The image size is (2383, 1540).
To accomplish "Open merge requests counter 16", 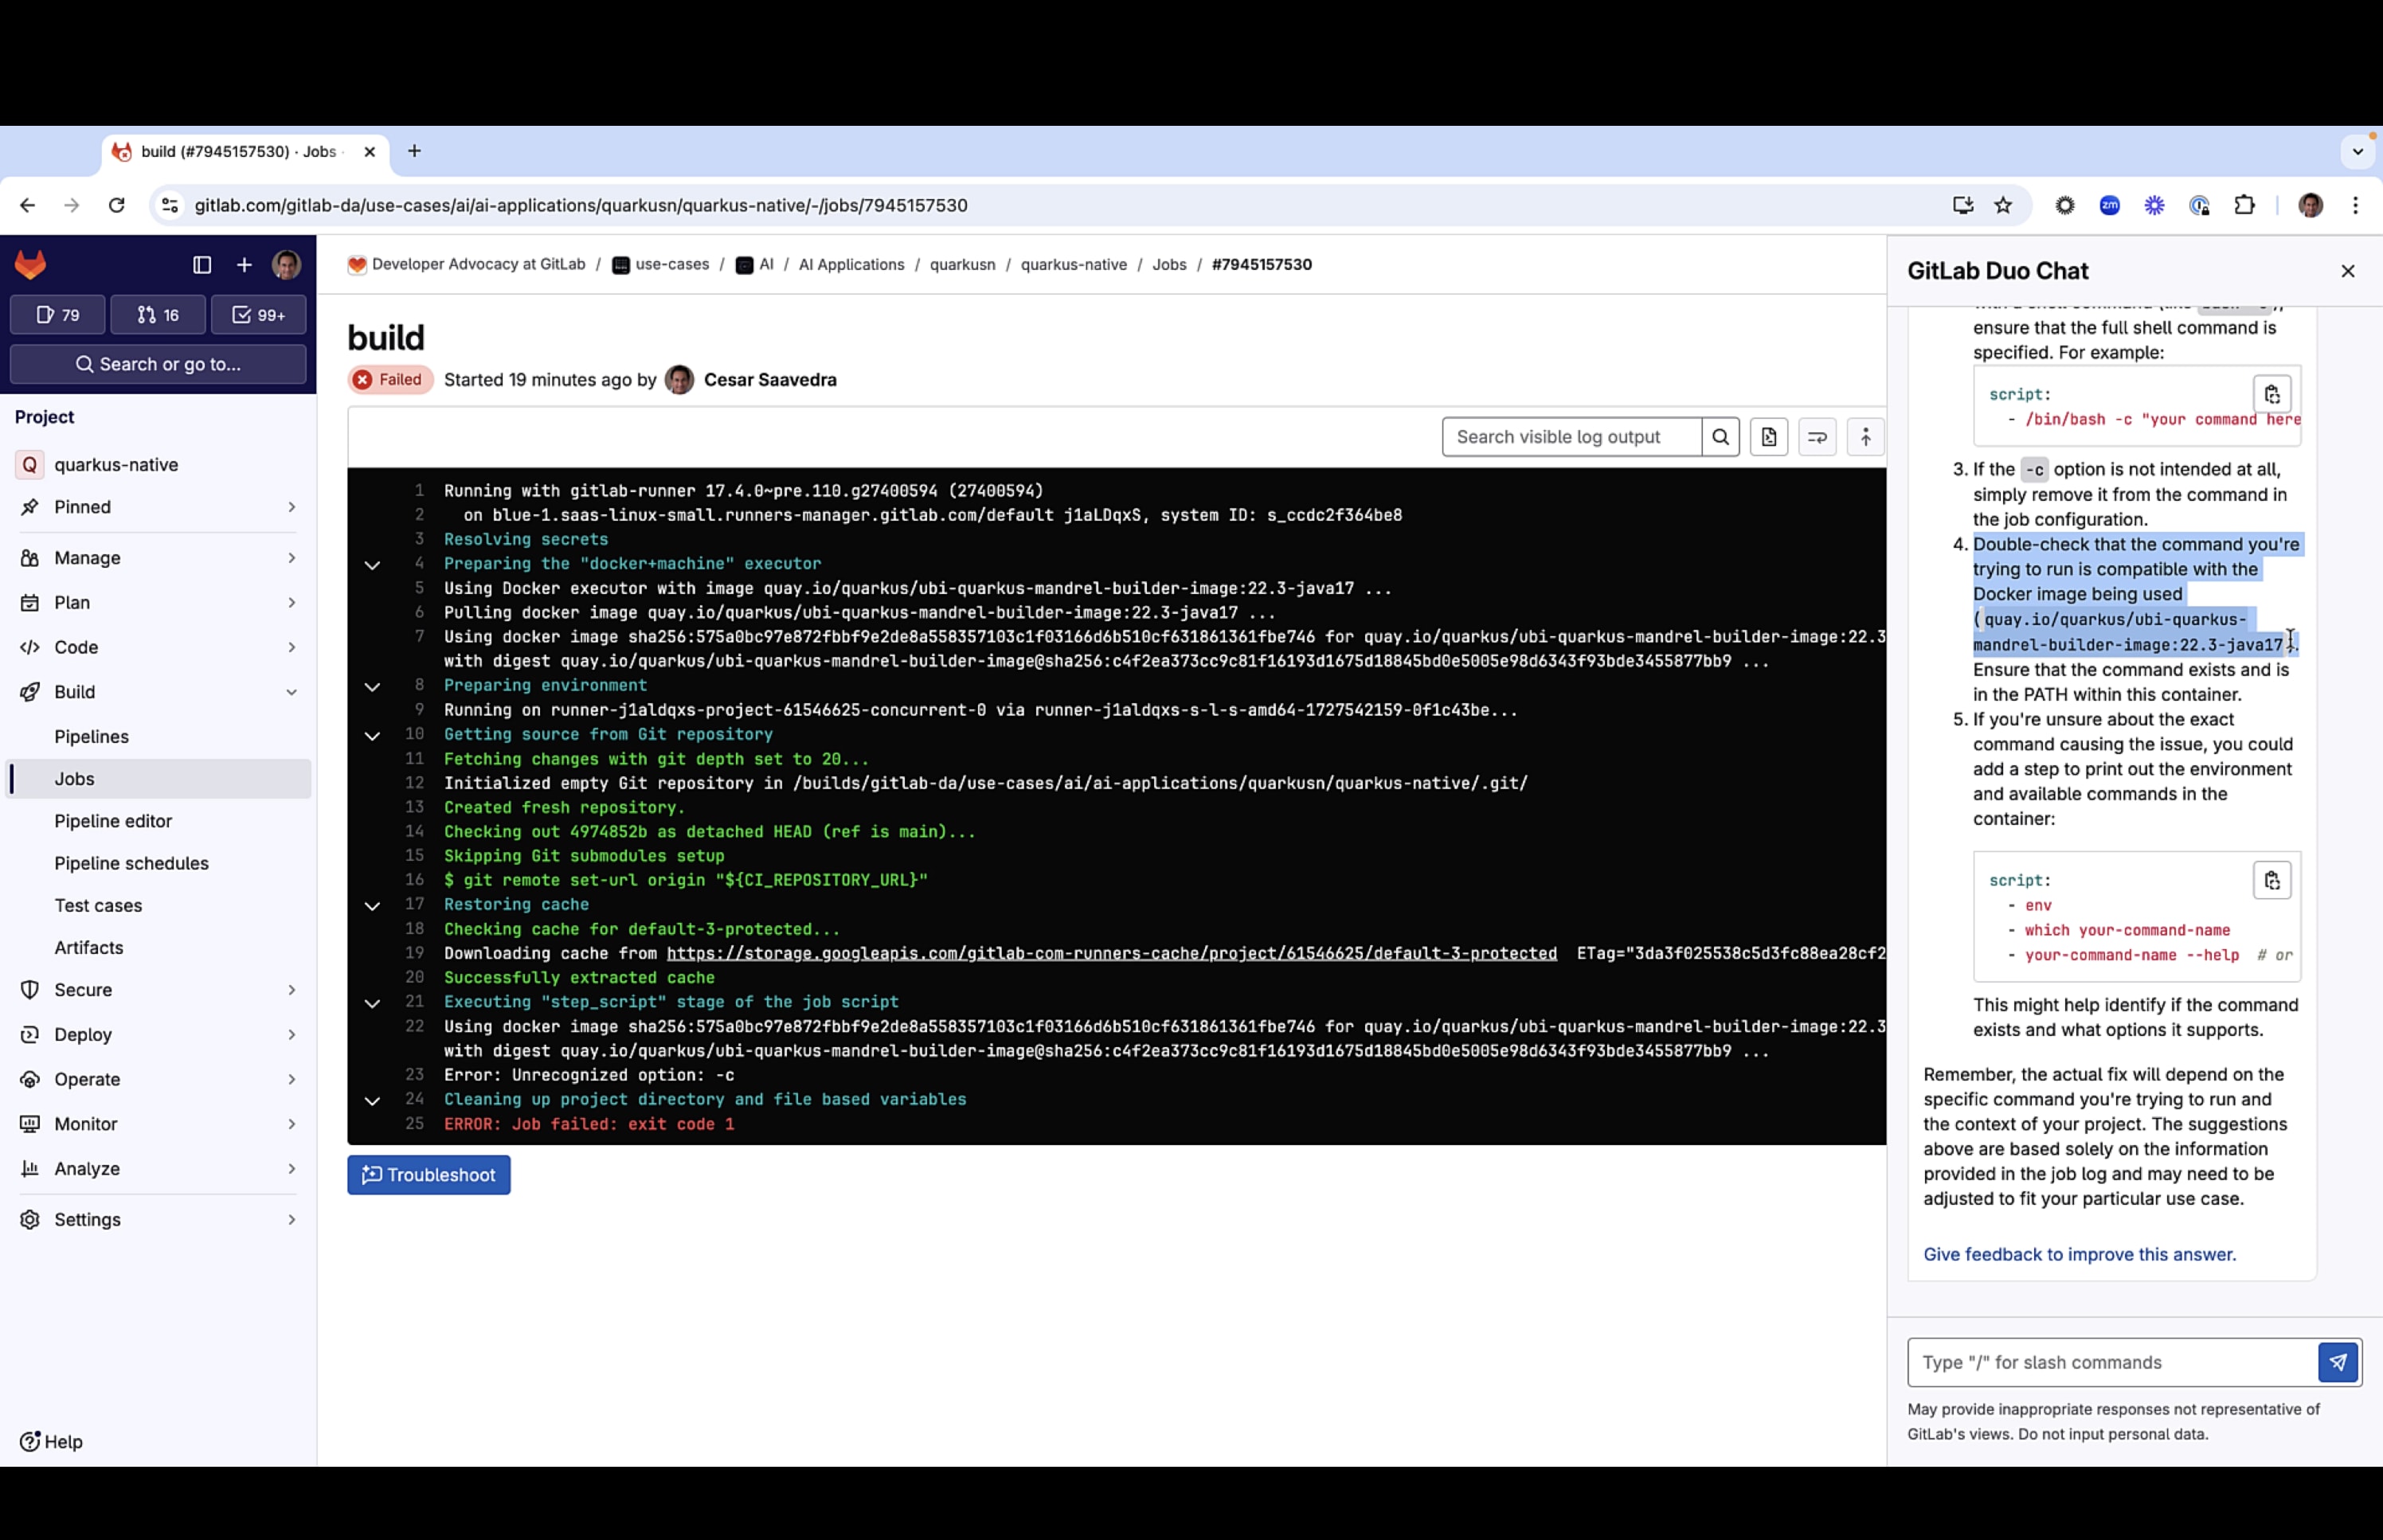I will click(x=158, y=315).
